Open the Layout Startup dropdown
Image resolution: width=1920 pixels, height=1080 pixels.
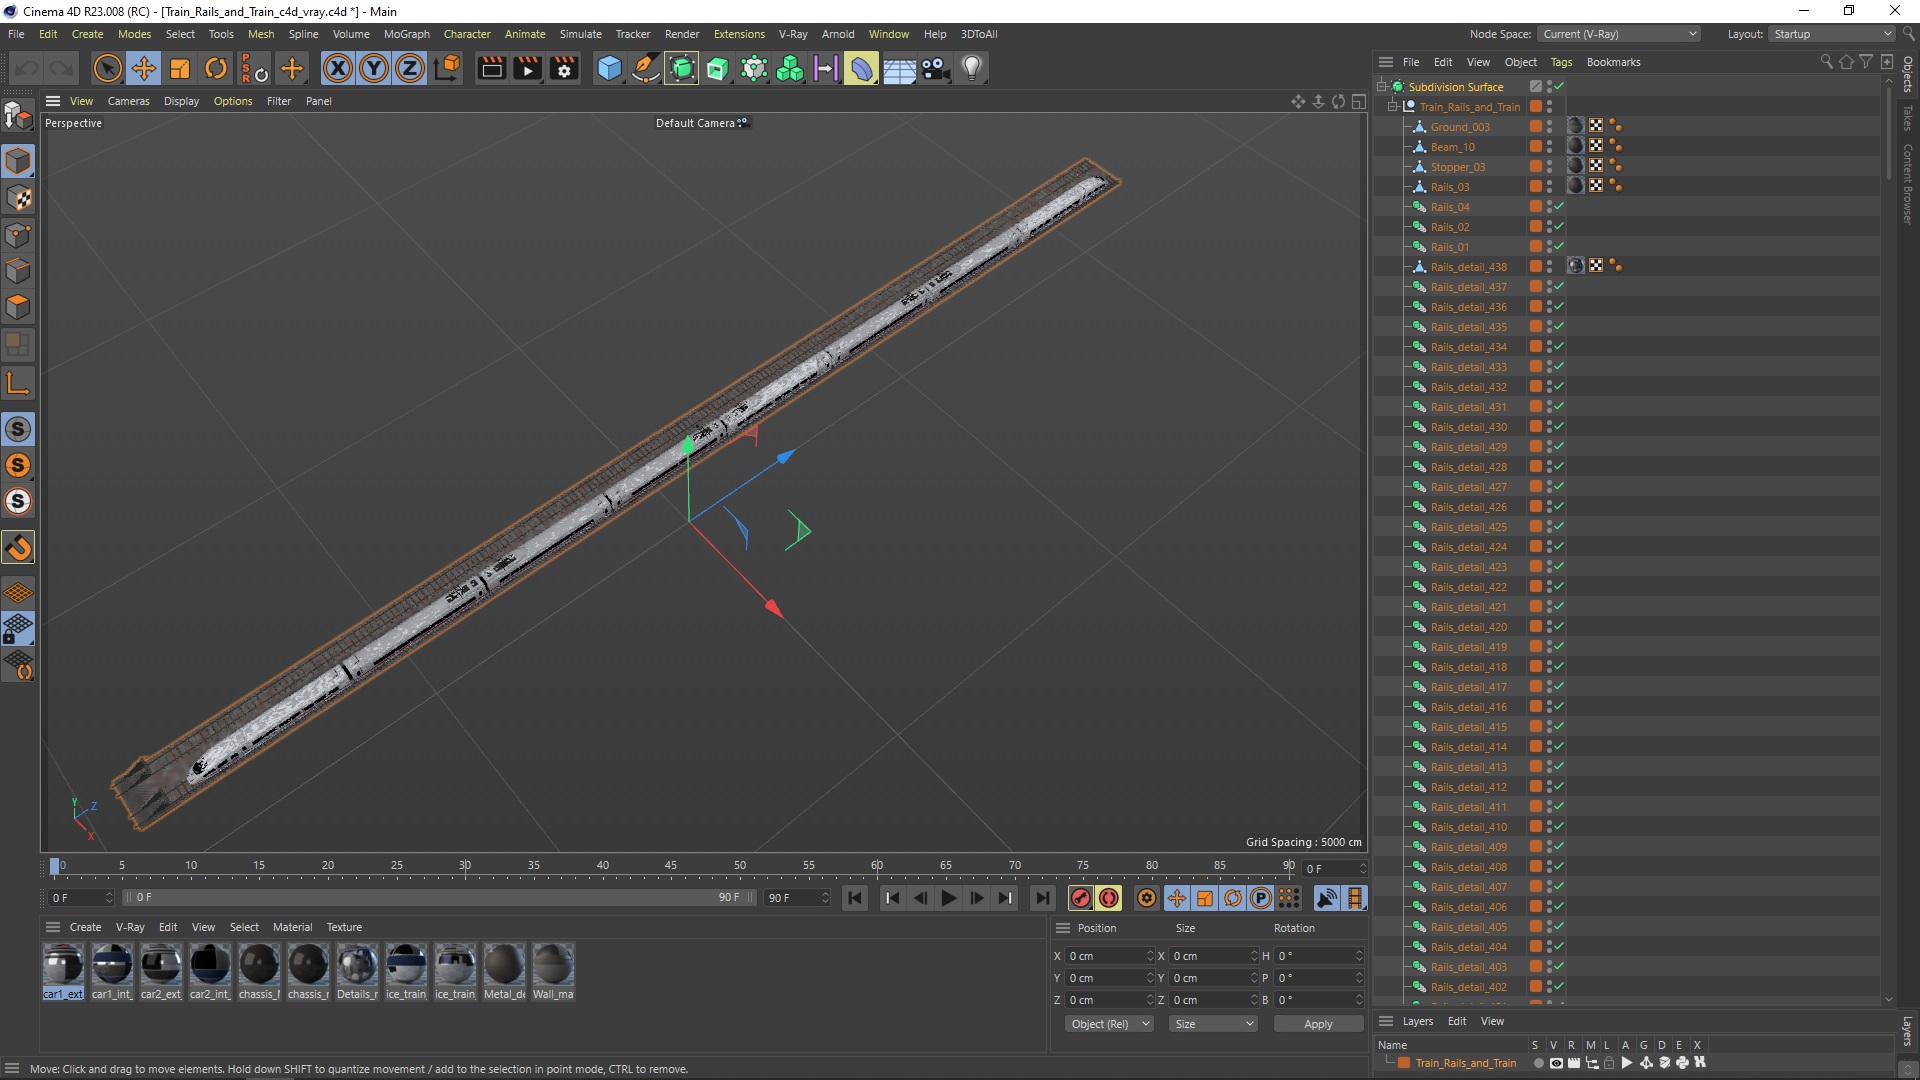(1832, 34)
